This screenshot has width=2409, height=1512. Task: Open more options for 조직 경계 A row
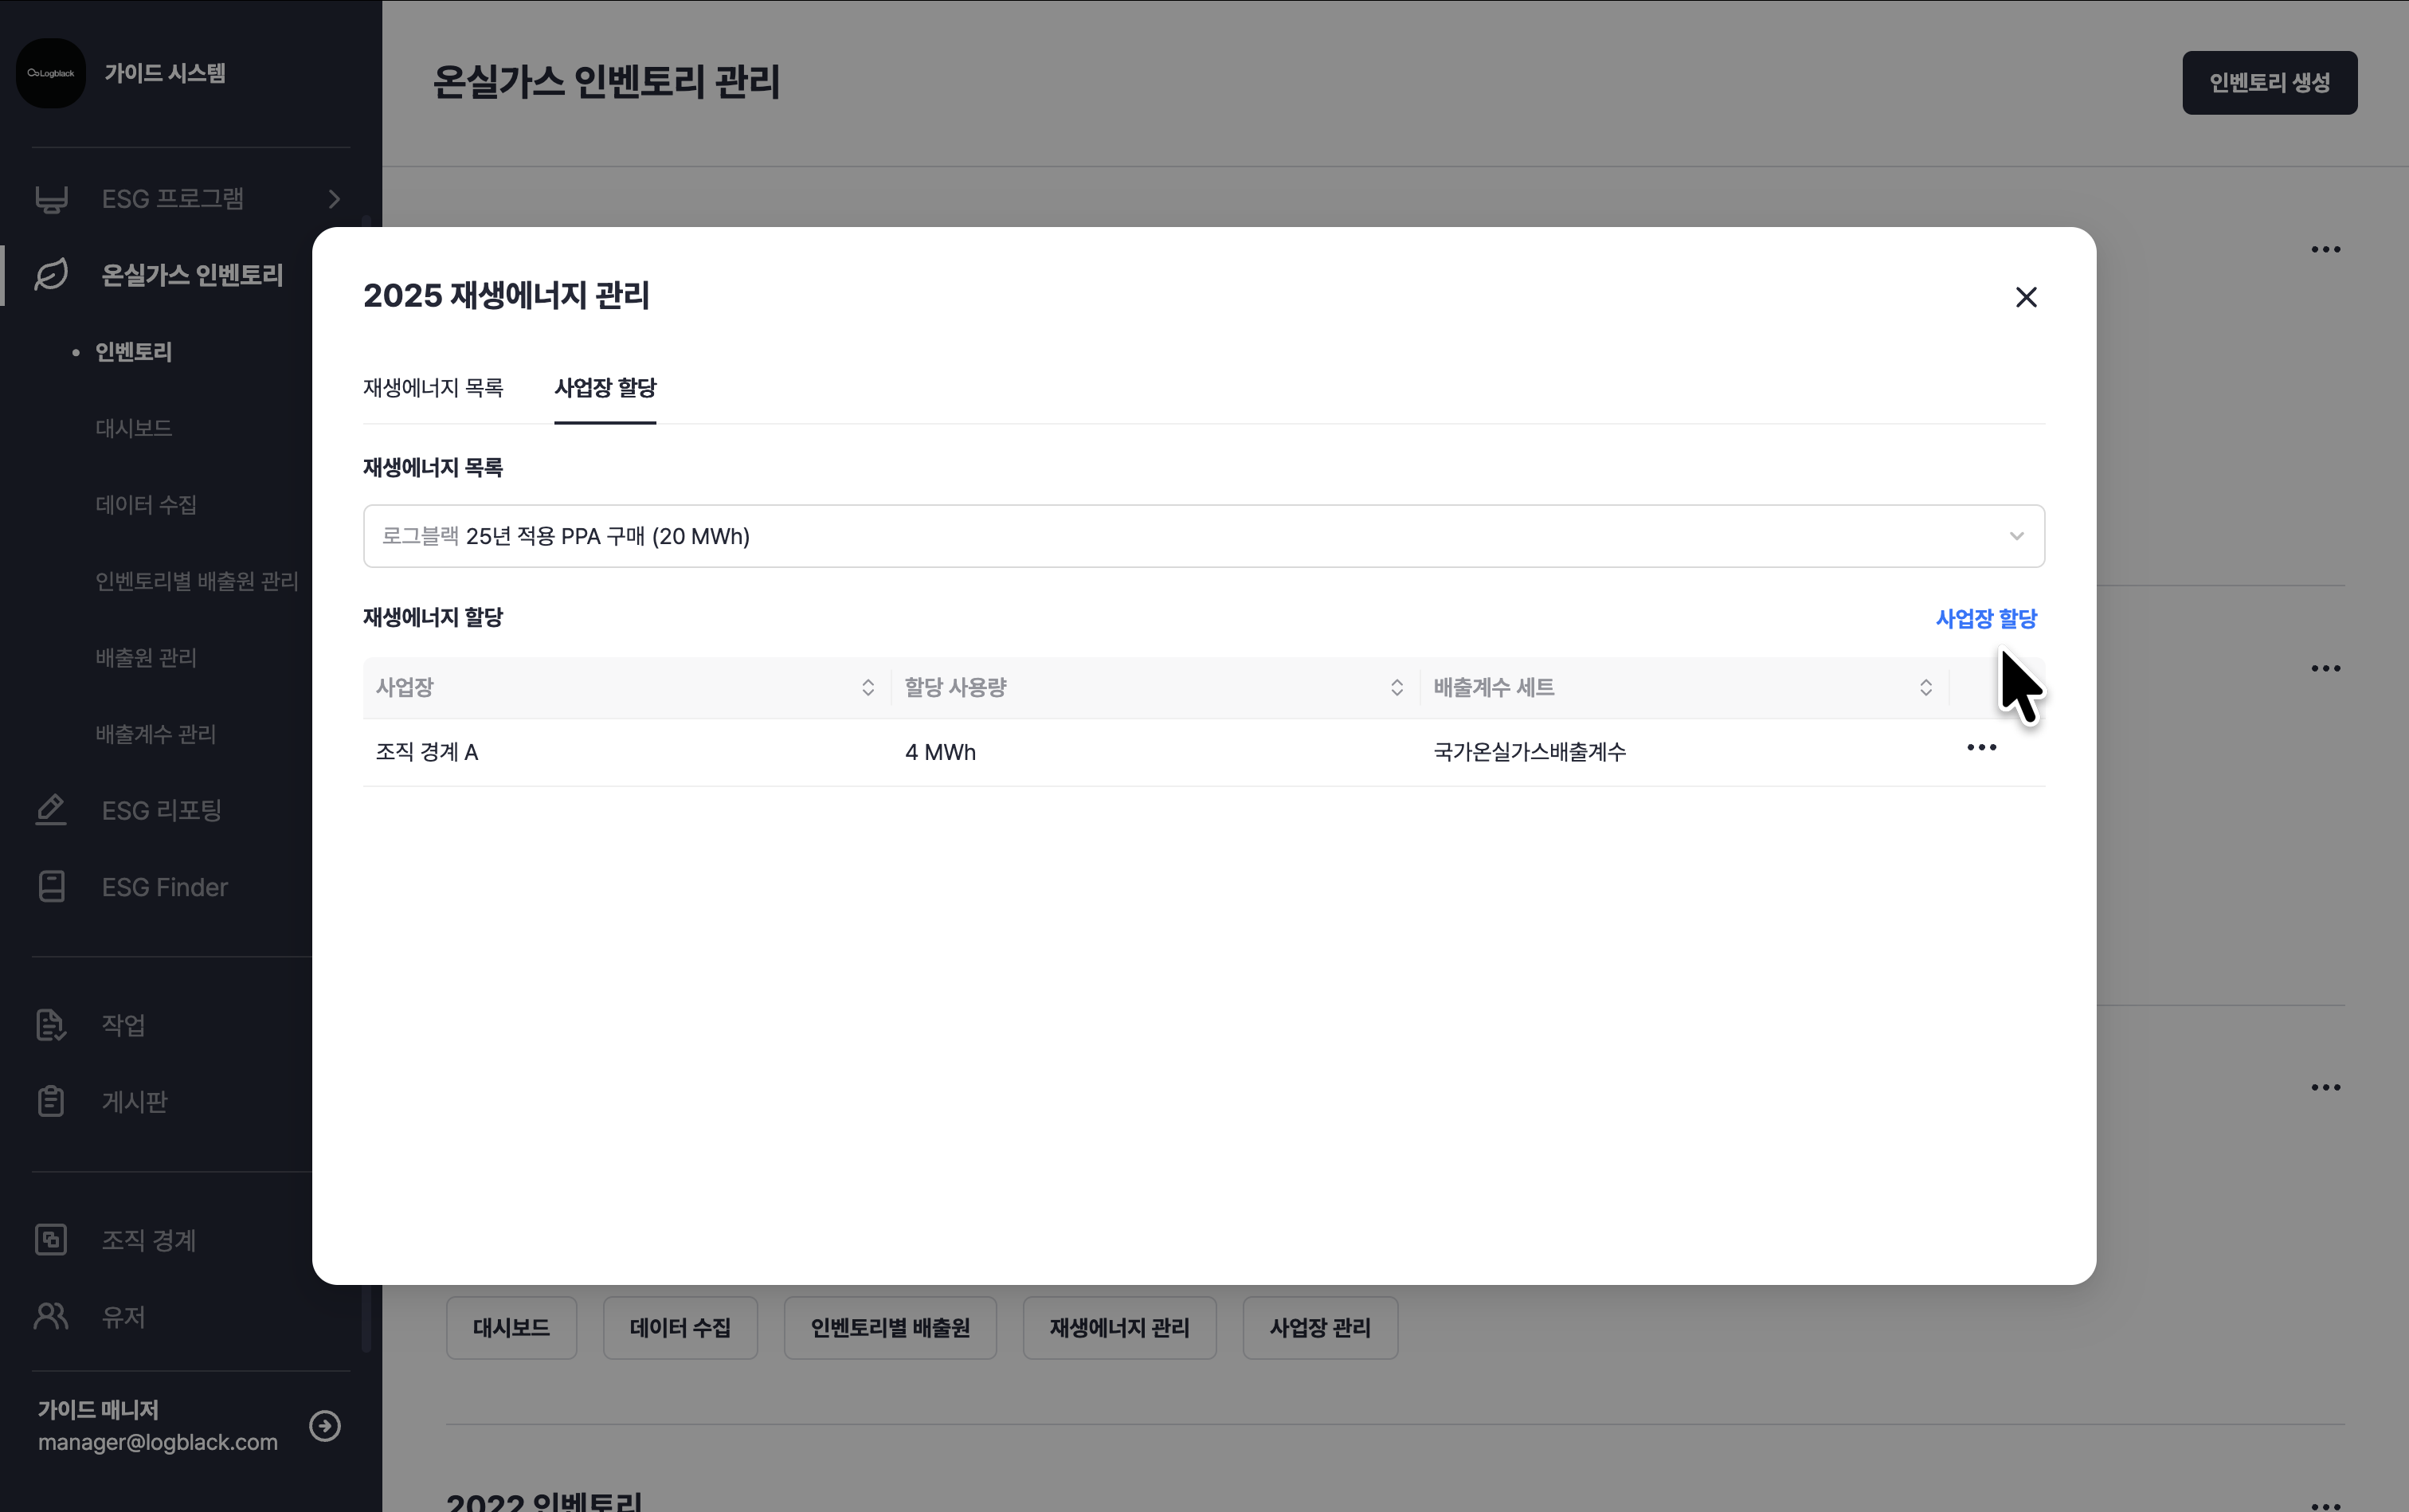point(1981,748)
